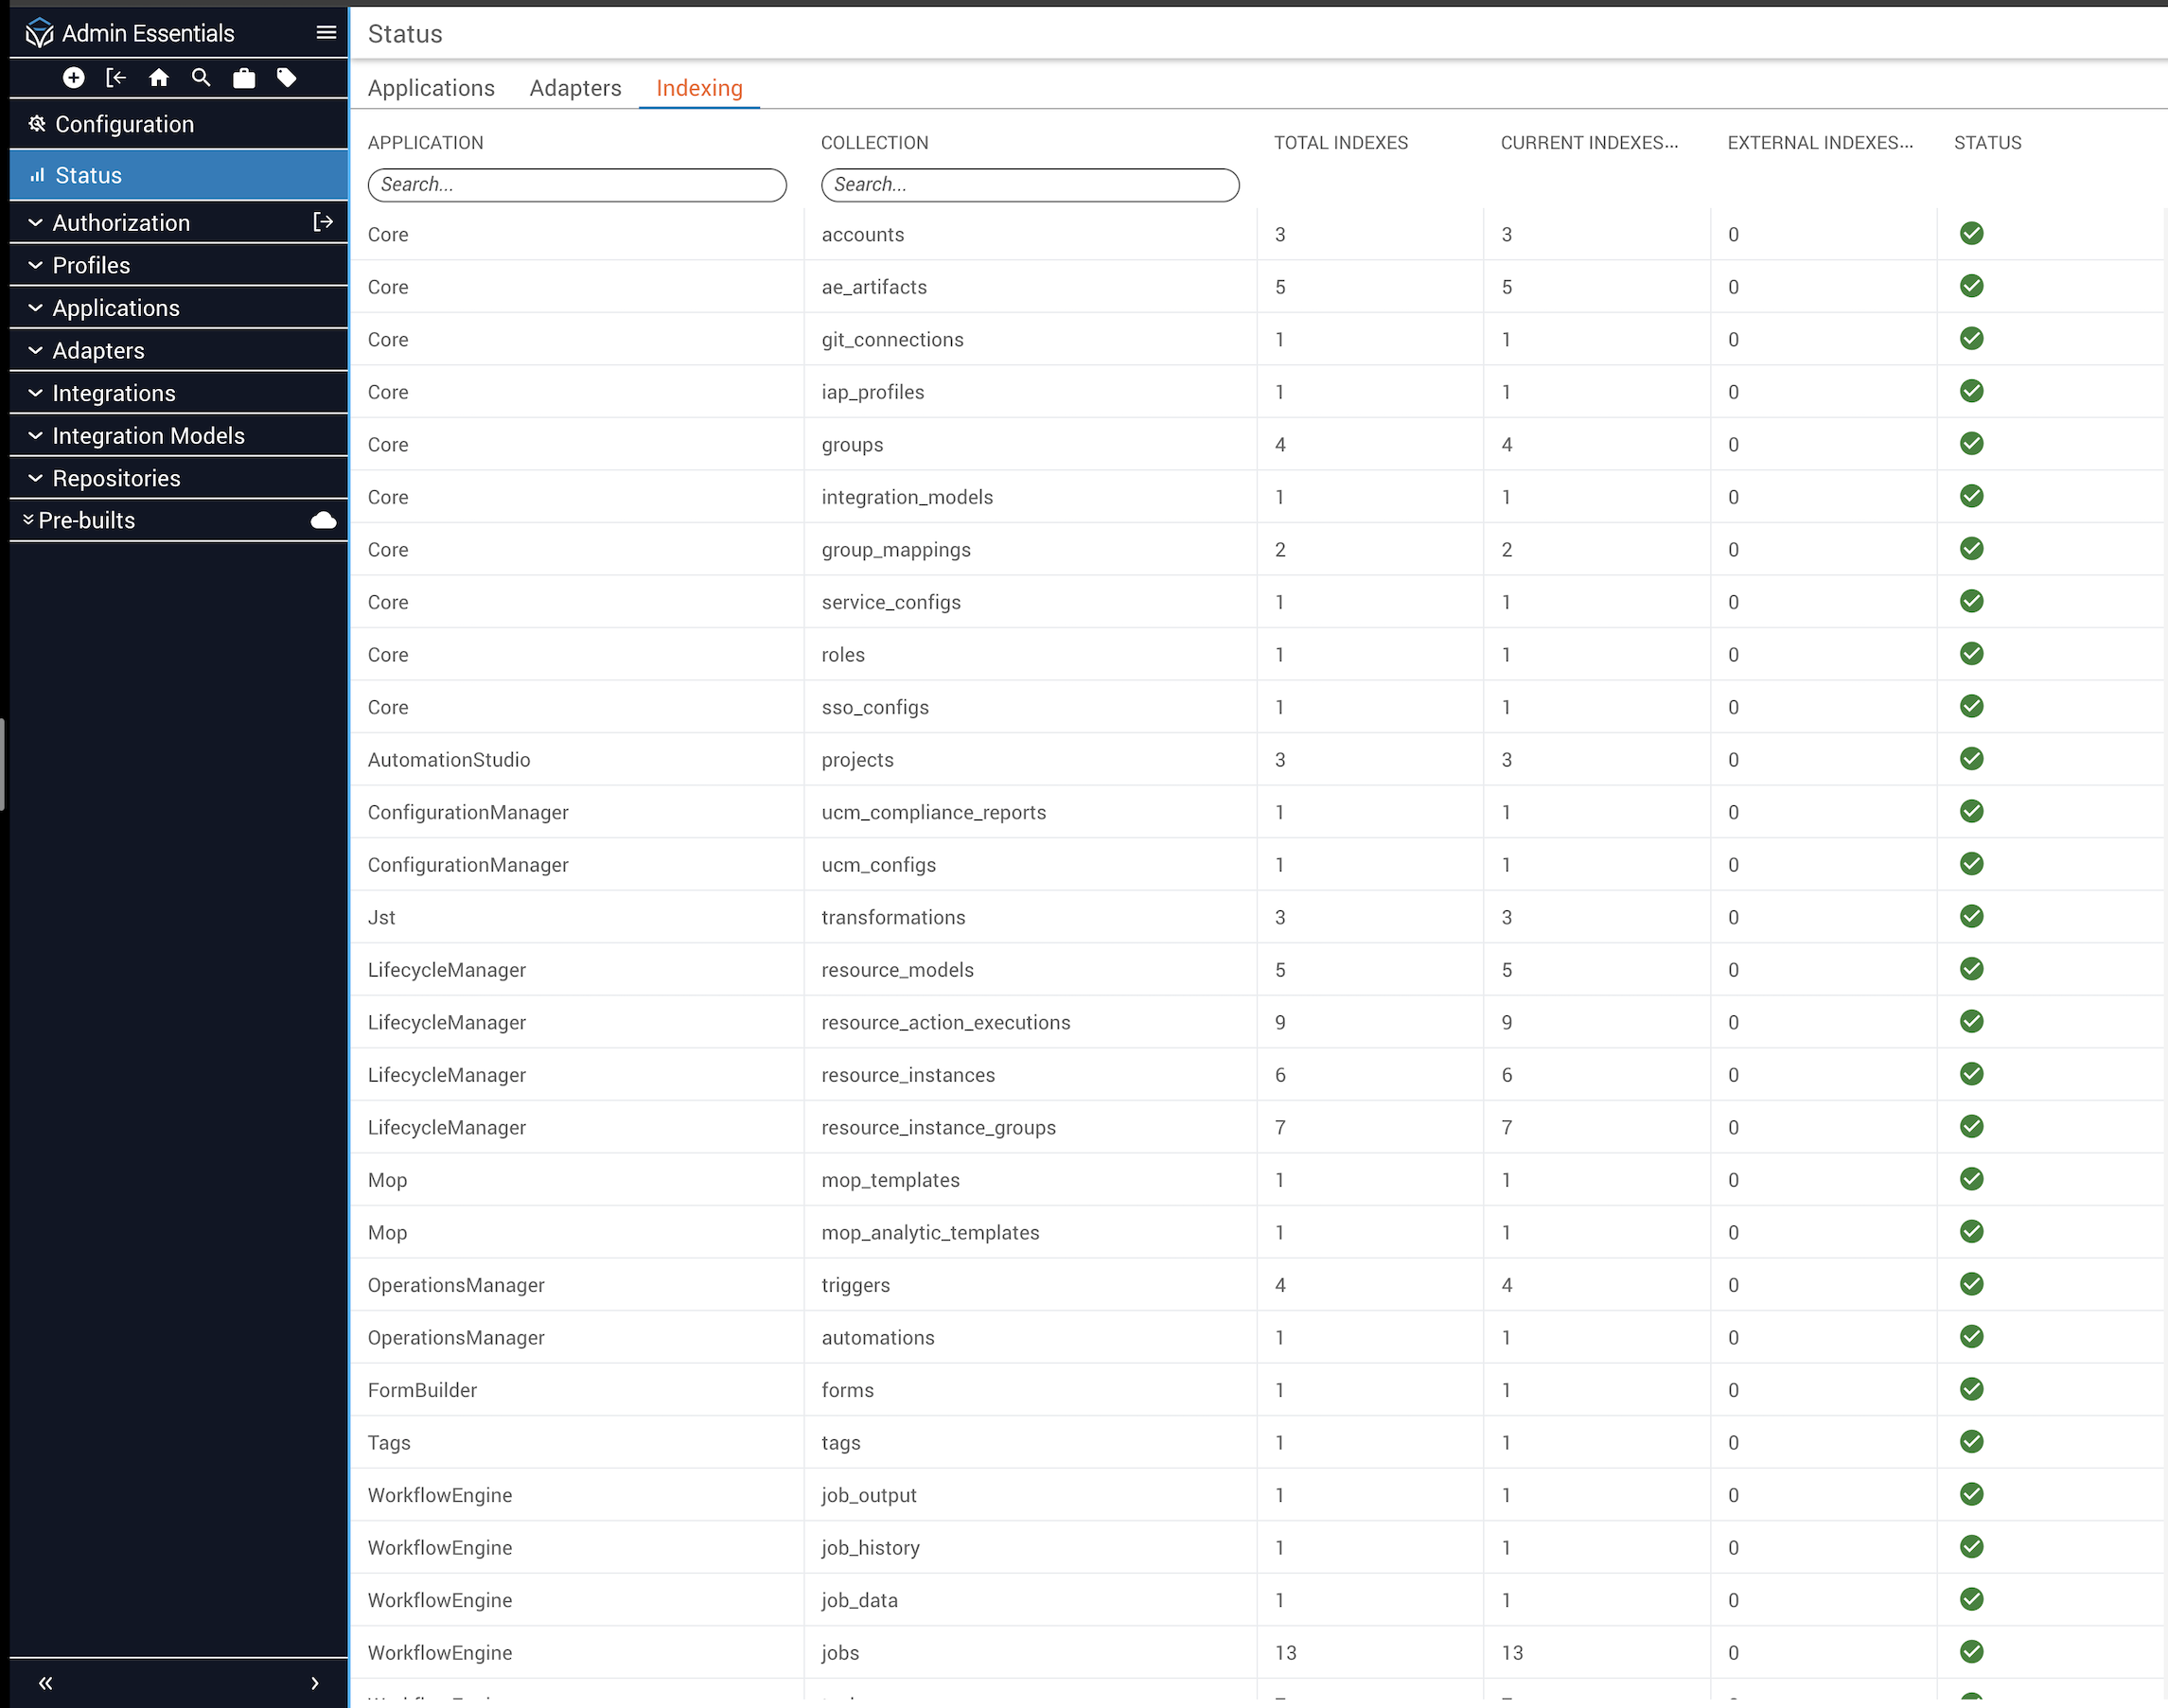Click the double-chevron collapse sidebar button
Image resolution: width=2168 pixels, height=1708 pixels.
[x=45, y=1683]
